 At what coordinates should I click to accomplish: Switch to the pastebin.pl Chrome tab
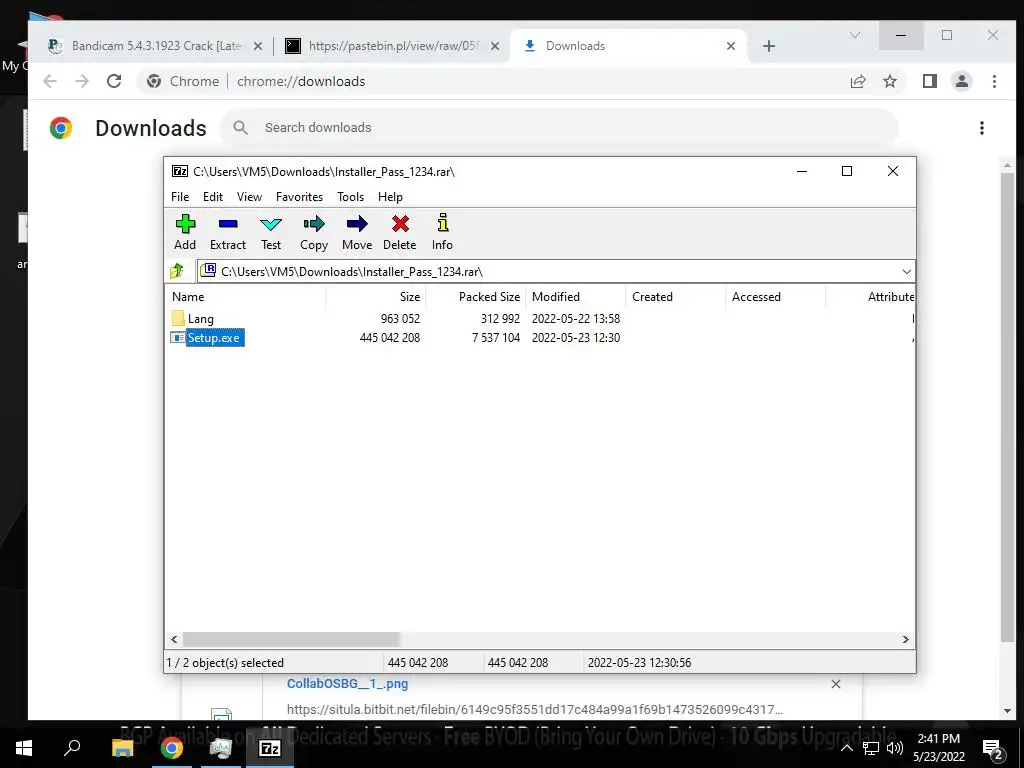392,46
